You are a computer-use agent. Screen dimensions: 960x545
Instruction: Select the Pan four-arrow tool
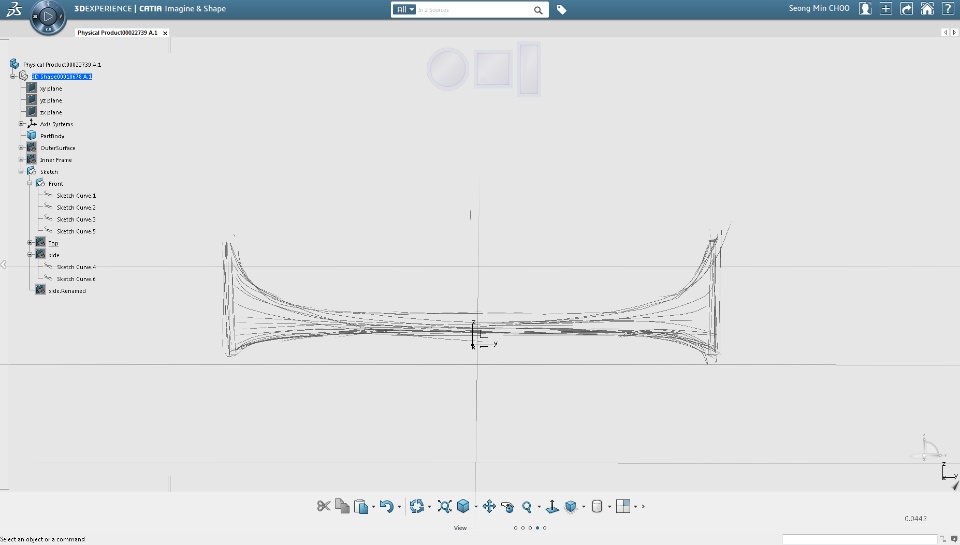point(489,506)
